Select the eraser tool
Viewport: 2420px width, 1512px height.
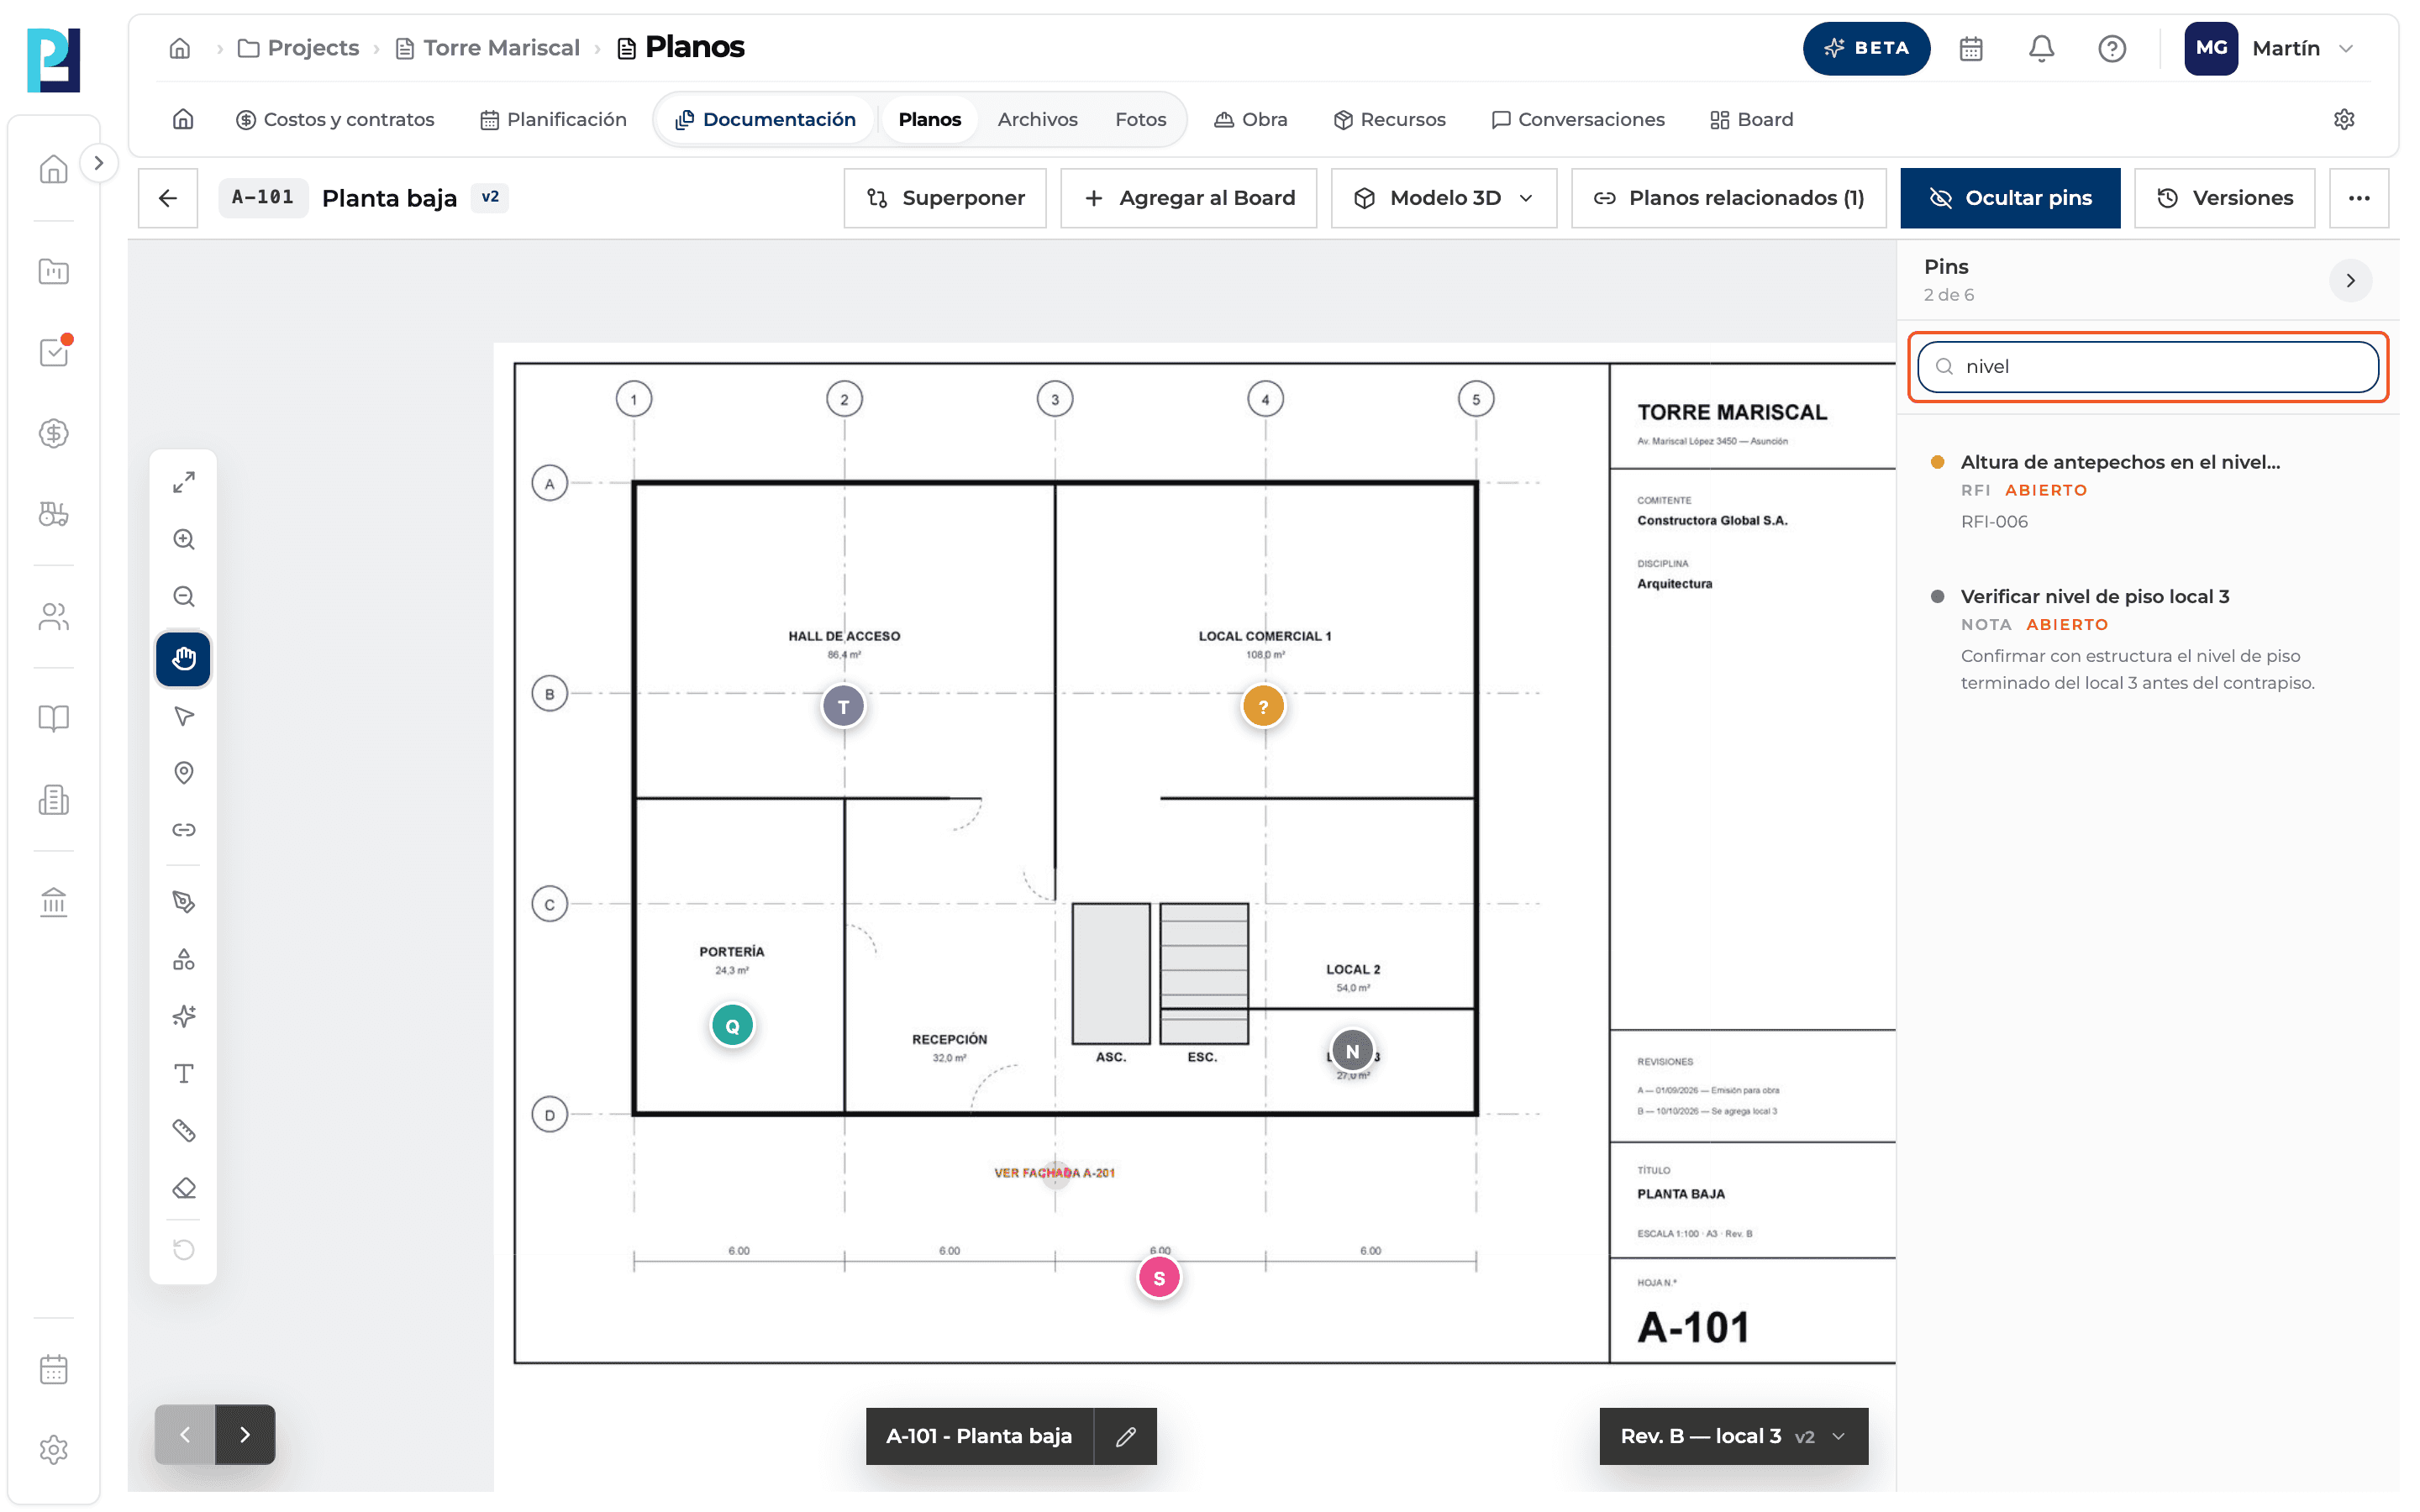[x=183, y=1188]
